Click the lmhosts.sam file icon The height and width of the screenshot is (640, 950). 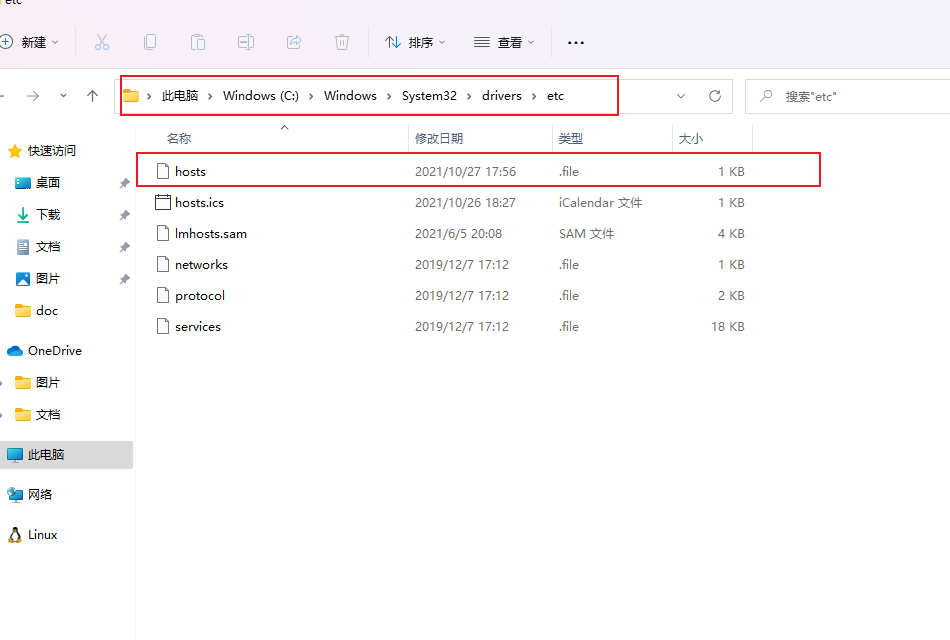162,233
